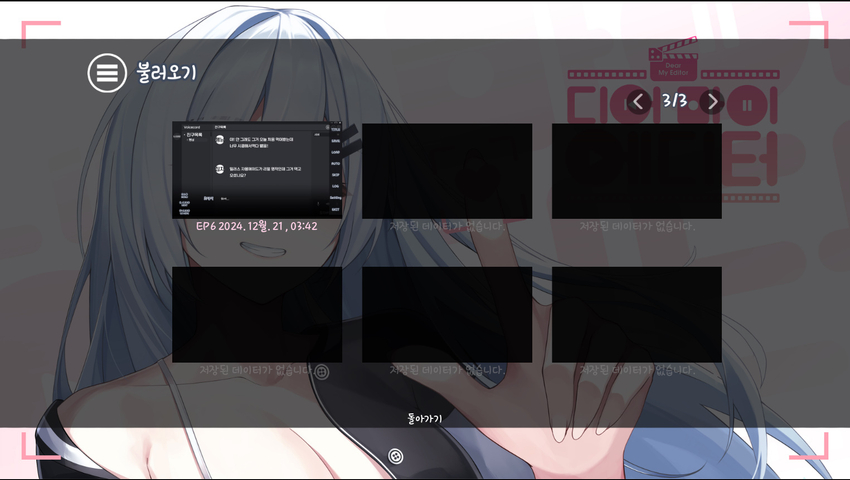Click the 3/3 page indicator

click(675, 101)
